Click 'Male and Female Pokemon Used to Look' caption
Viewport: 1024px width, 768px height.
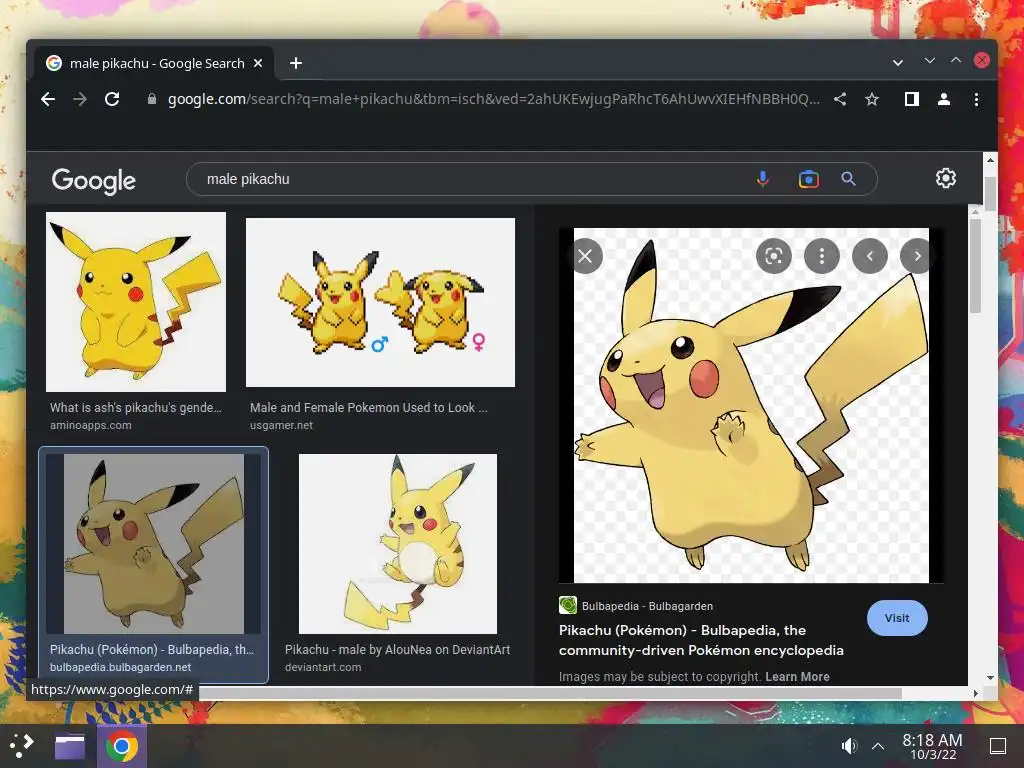click(368, 408)
